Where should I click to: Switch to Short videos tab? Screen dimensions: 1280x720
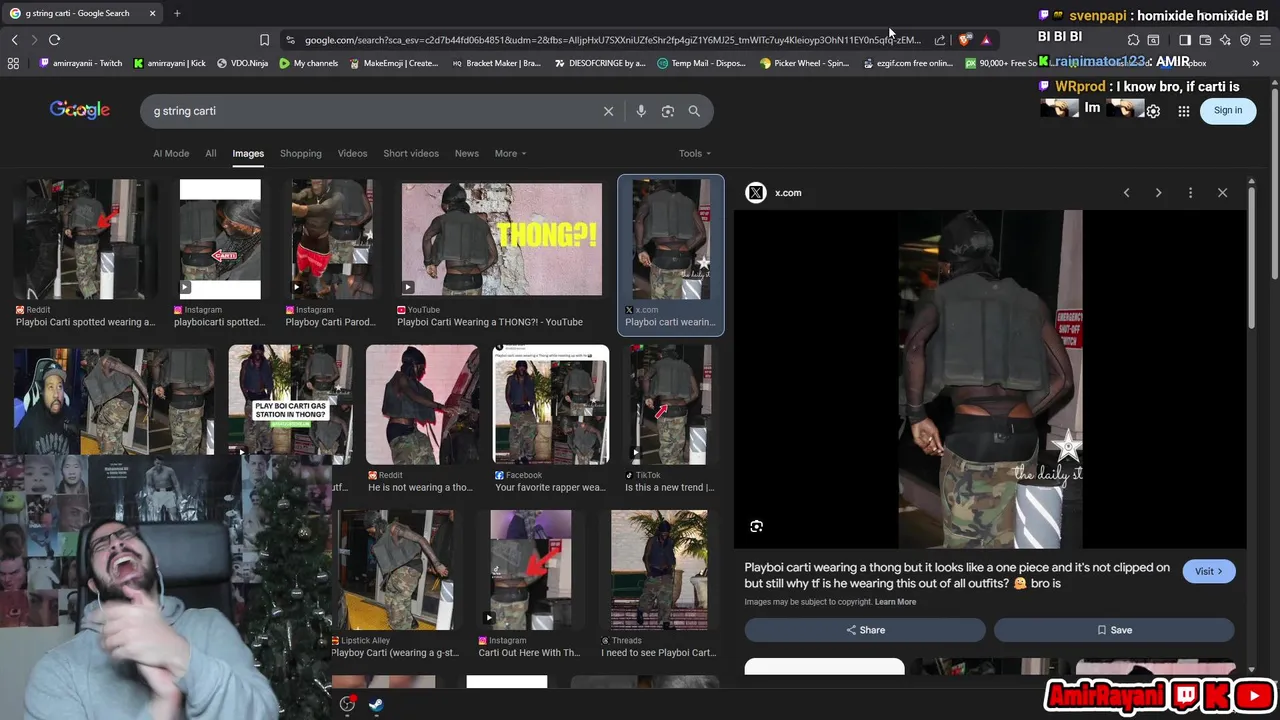tap(411, 153)
